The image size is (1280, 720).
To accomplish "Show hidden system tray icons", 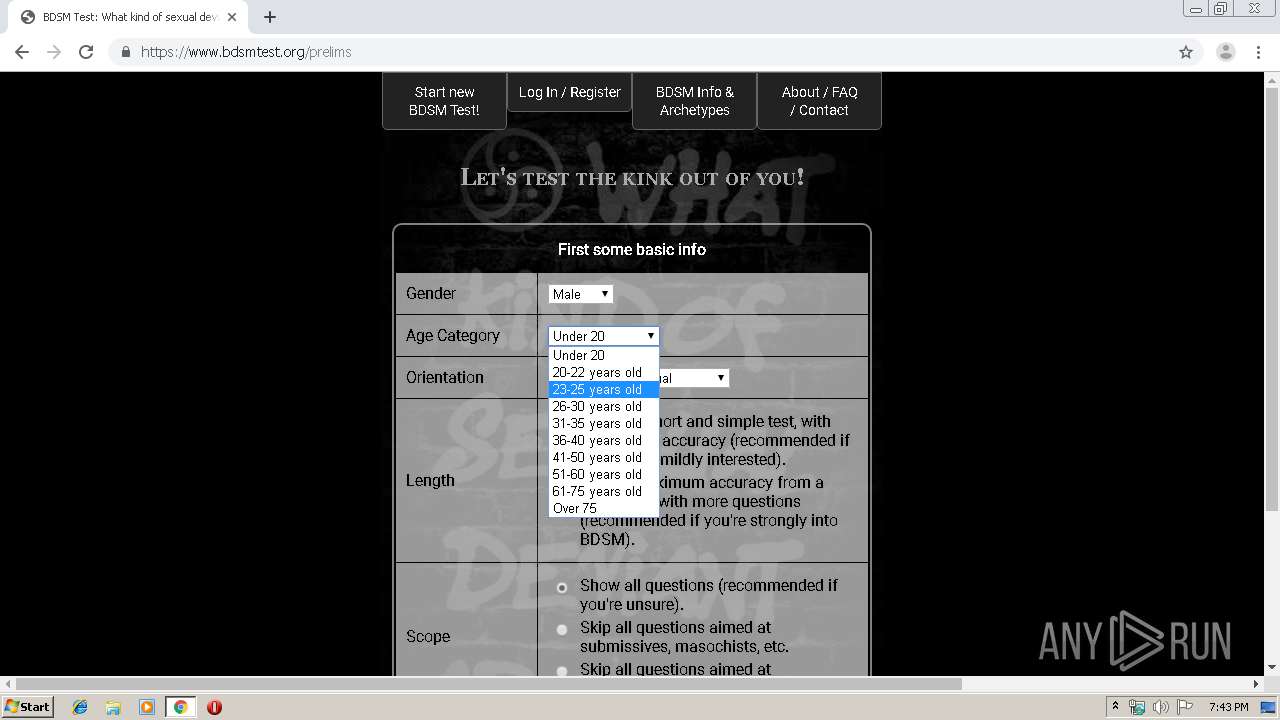I will 1116,707.
